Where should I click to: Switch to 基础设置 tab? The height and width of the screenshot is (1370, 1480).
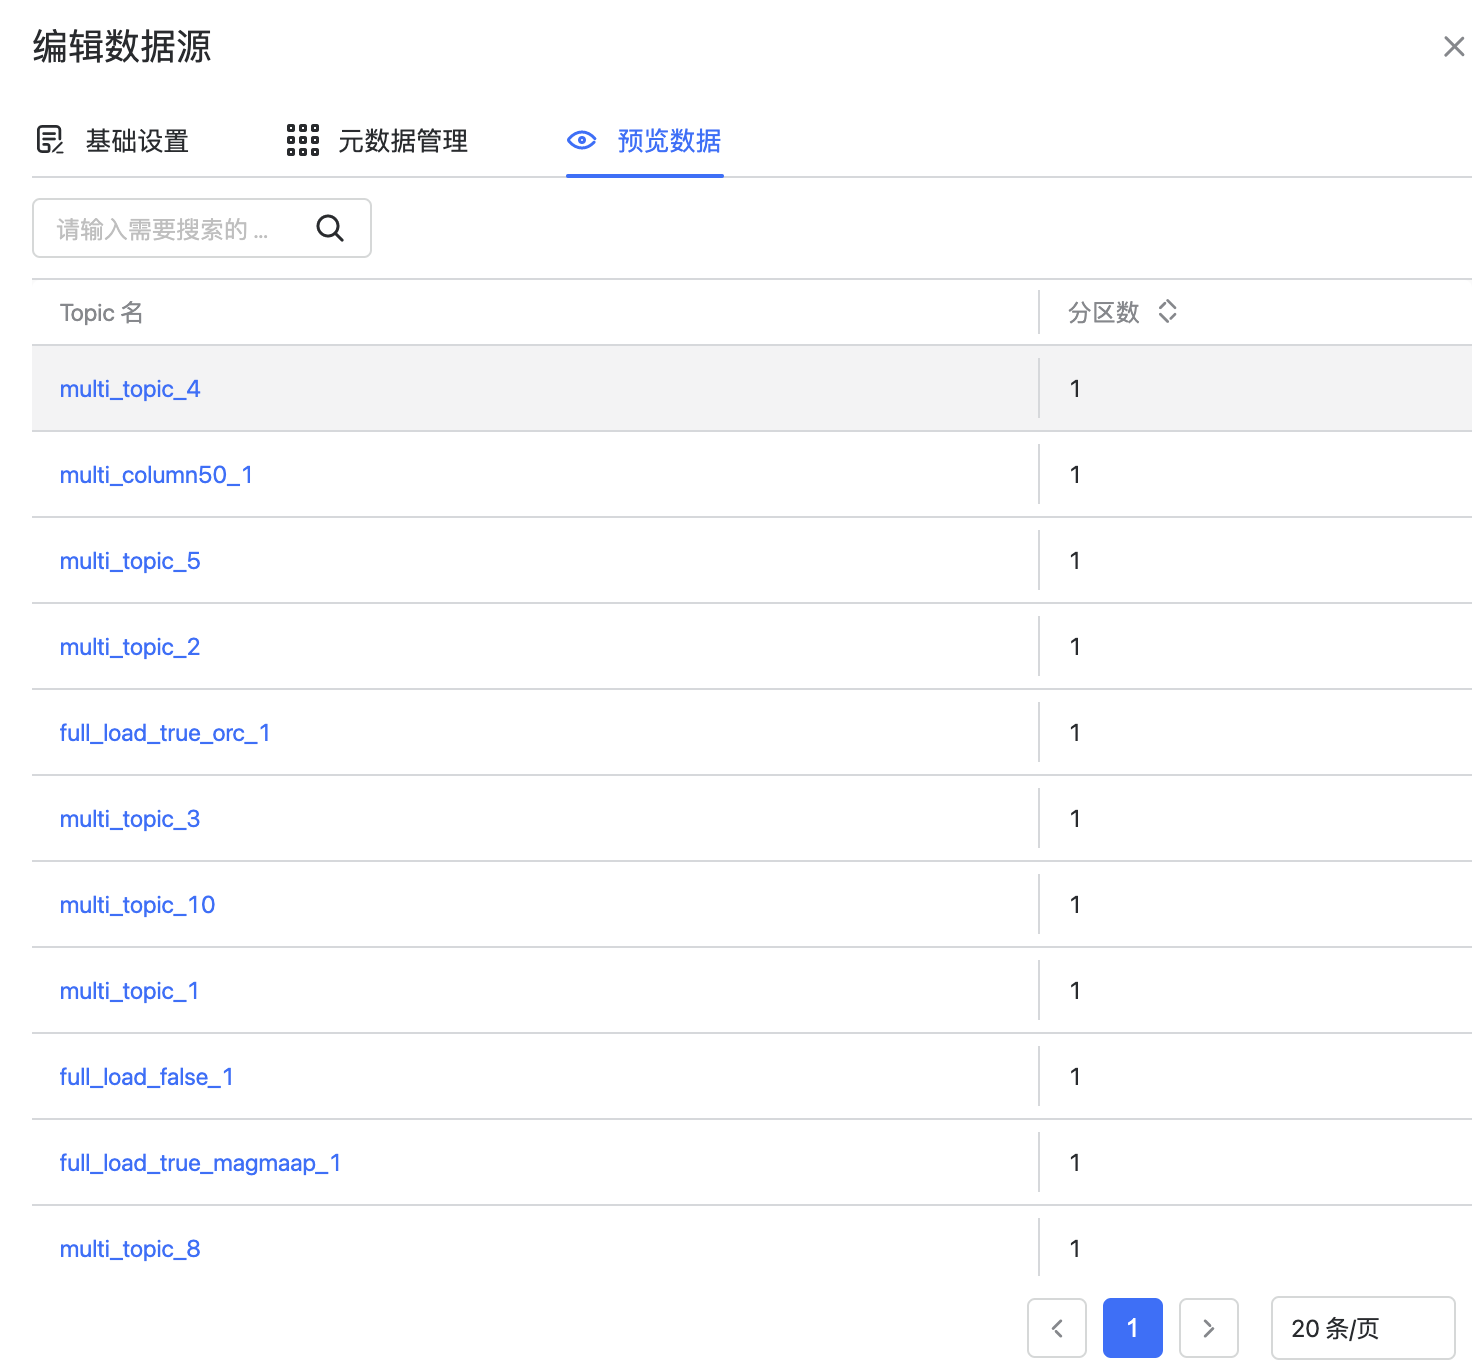pos(137,141)
